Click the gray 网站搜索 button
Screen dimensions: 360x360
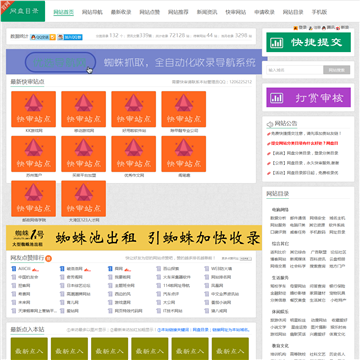tap(336, 70)
